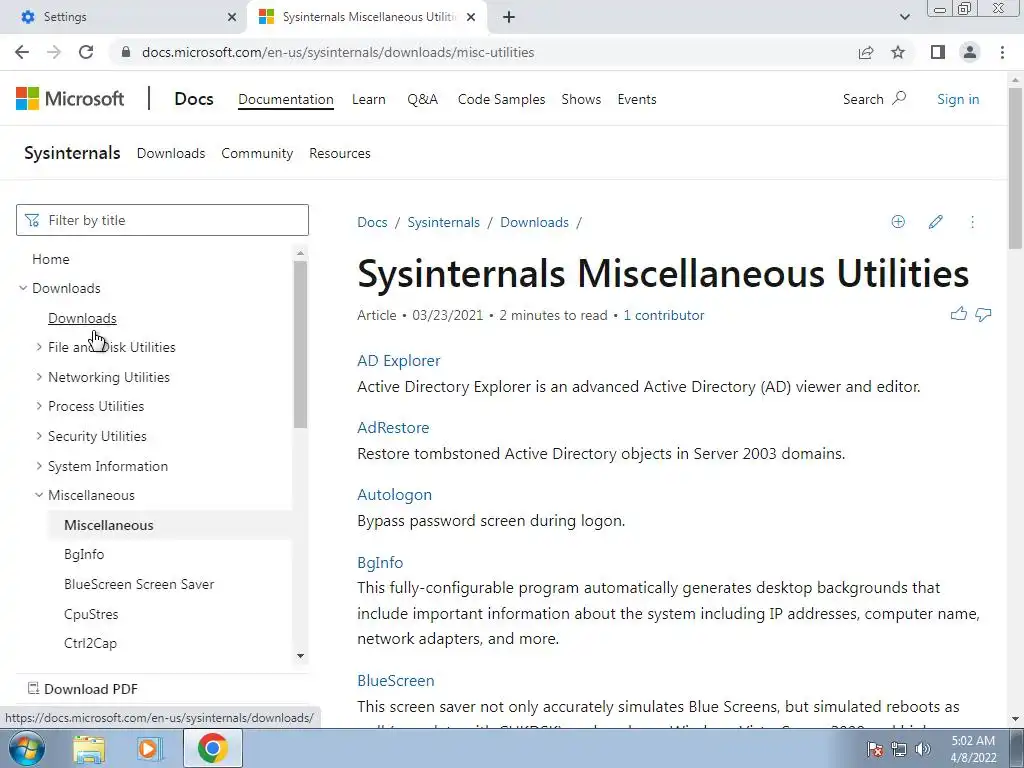Click the padlock site info icon
The height and width of the screenshot is (768, 1024).
click(126, 52)
